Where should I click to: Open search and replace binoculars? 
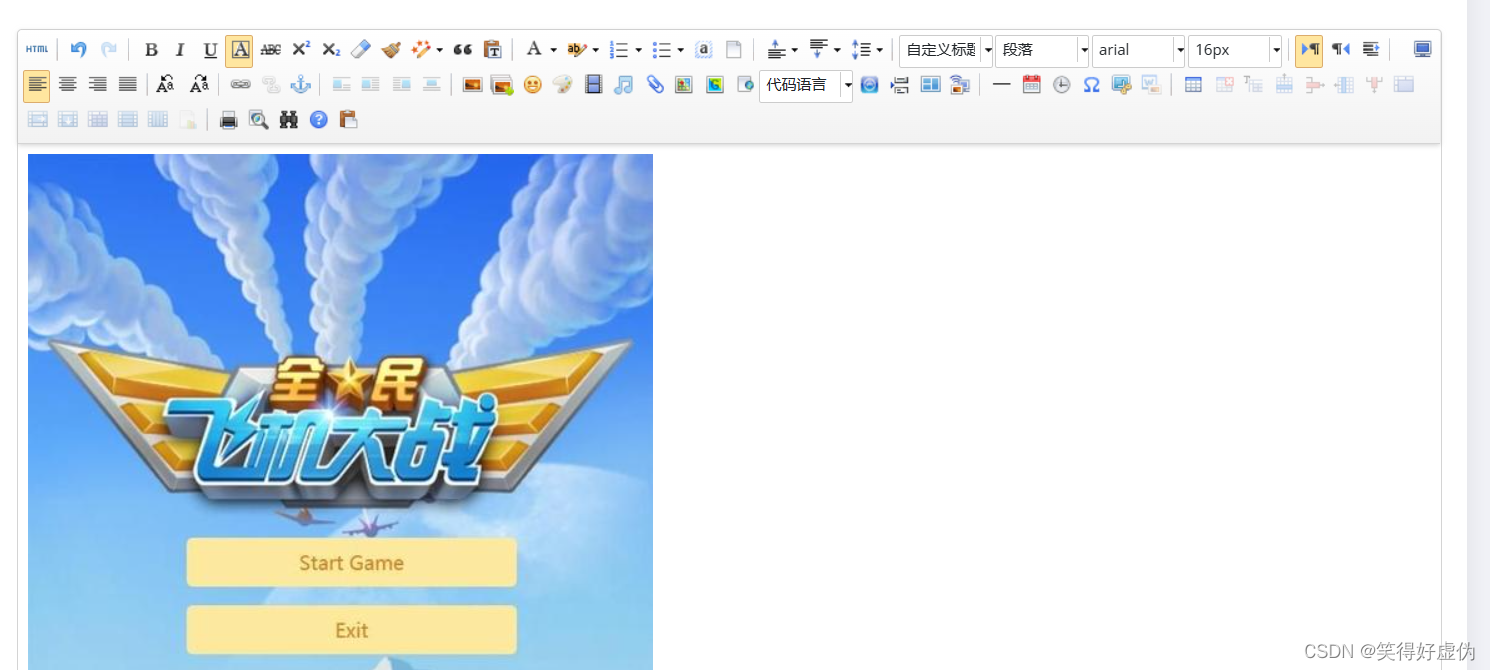click(288, 120)
